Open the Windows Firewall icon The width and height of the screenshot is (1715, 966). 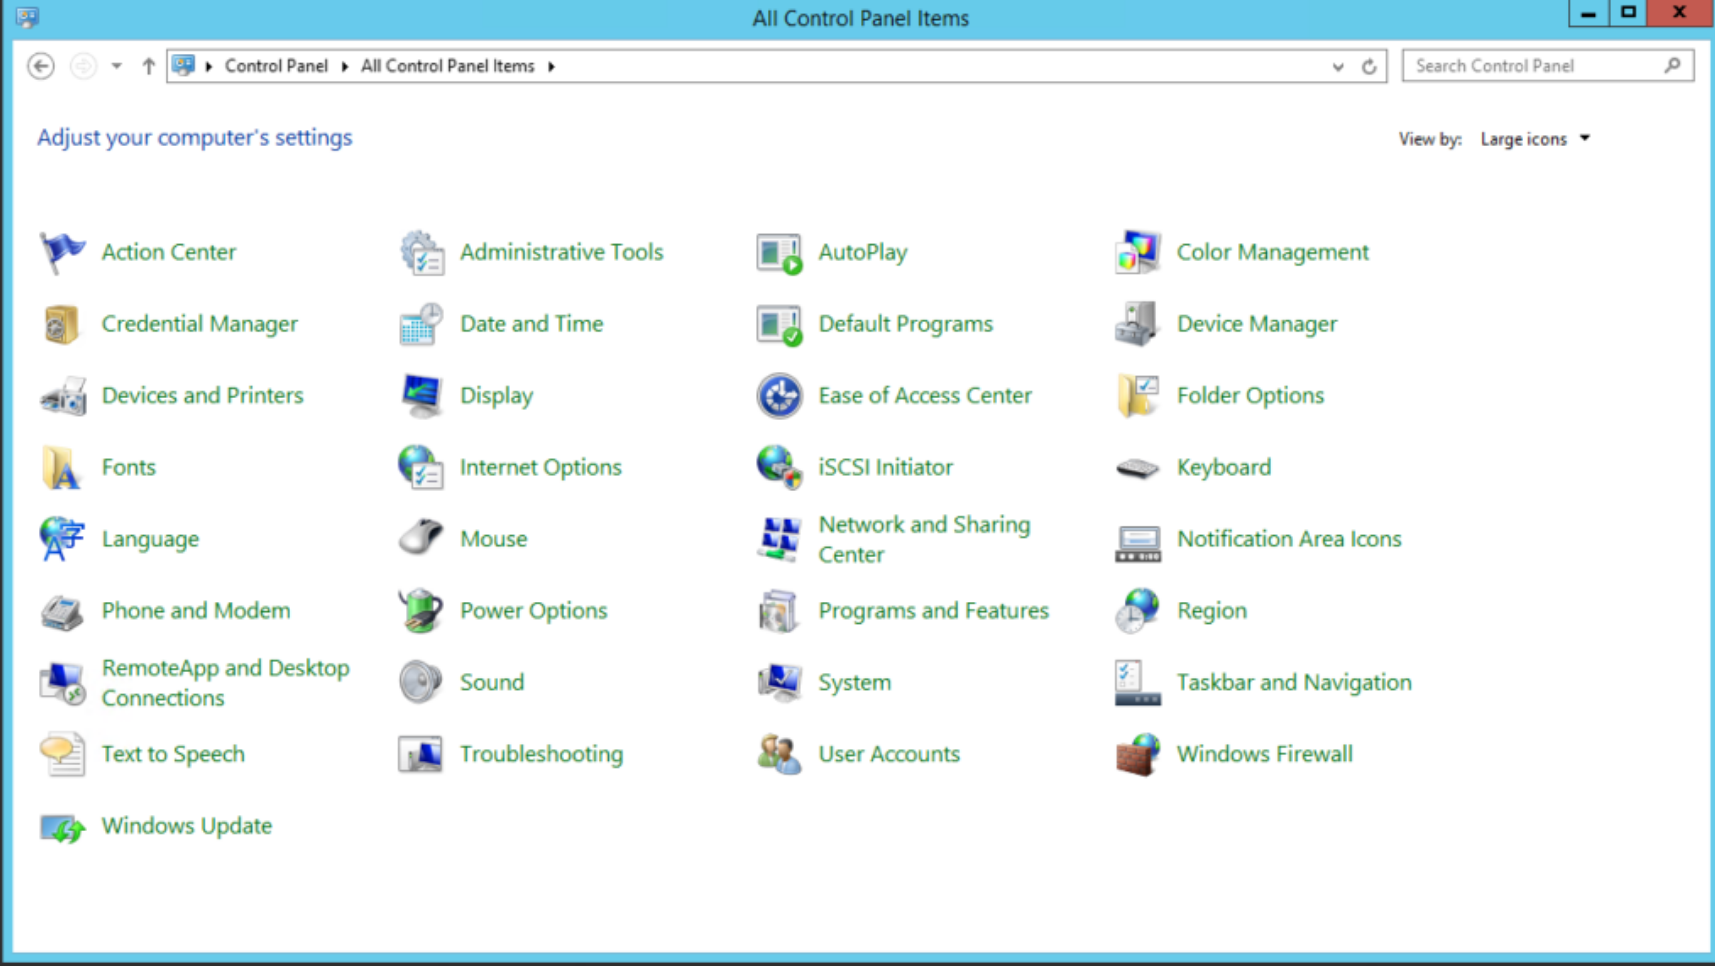(x=1137, y=754)
